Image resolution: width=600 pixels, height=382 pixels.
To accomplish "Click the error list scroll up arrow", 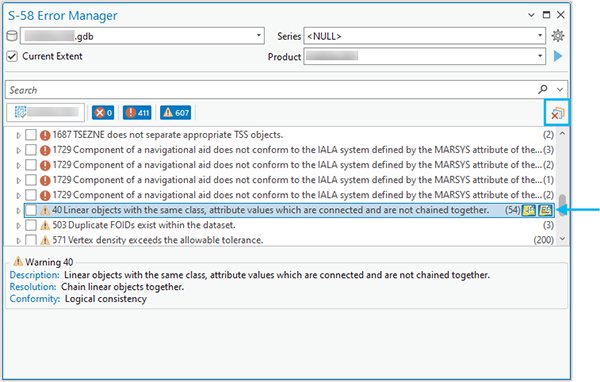I will 562,134.
